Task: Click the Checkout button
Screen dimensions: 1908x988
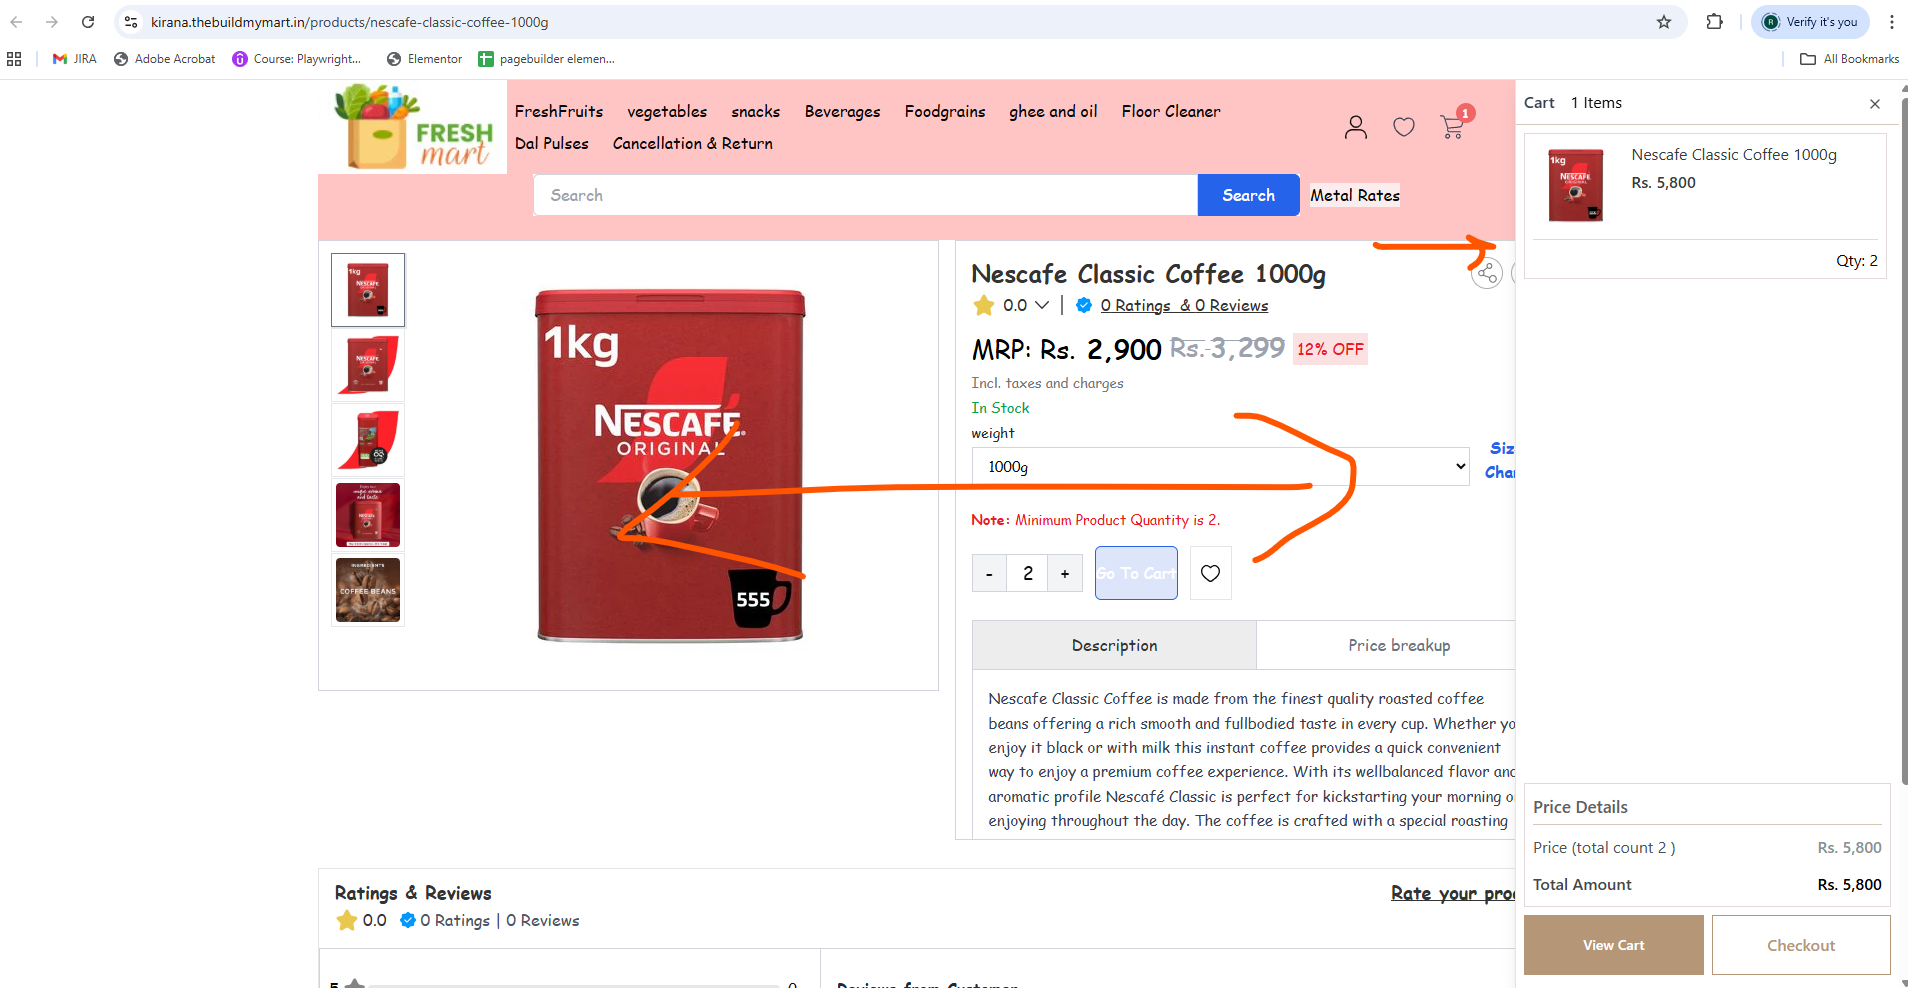Action: pos(1800,945)
